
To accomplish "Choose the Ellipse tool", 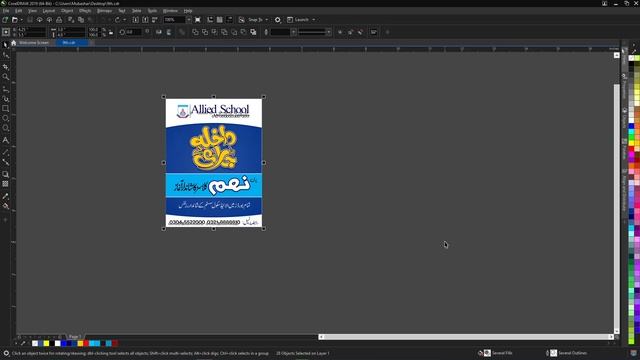I will [x=5, y=118].
